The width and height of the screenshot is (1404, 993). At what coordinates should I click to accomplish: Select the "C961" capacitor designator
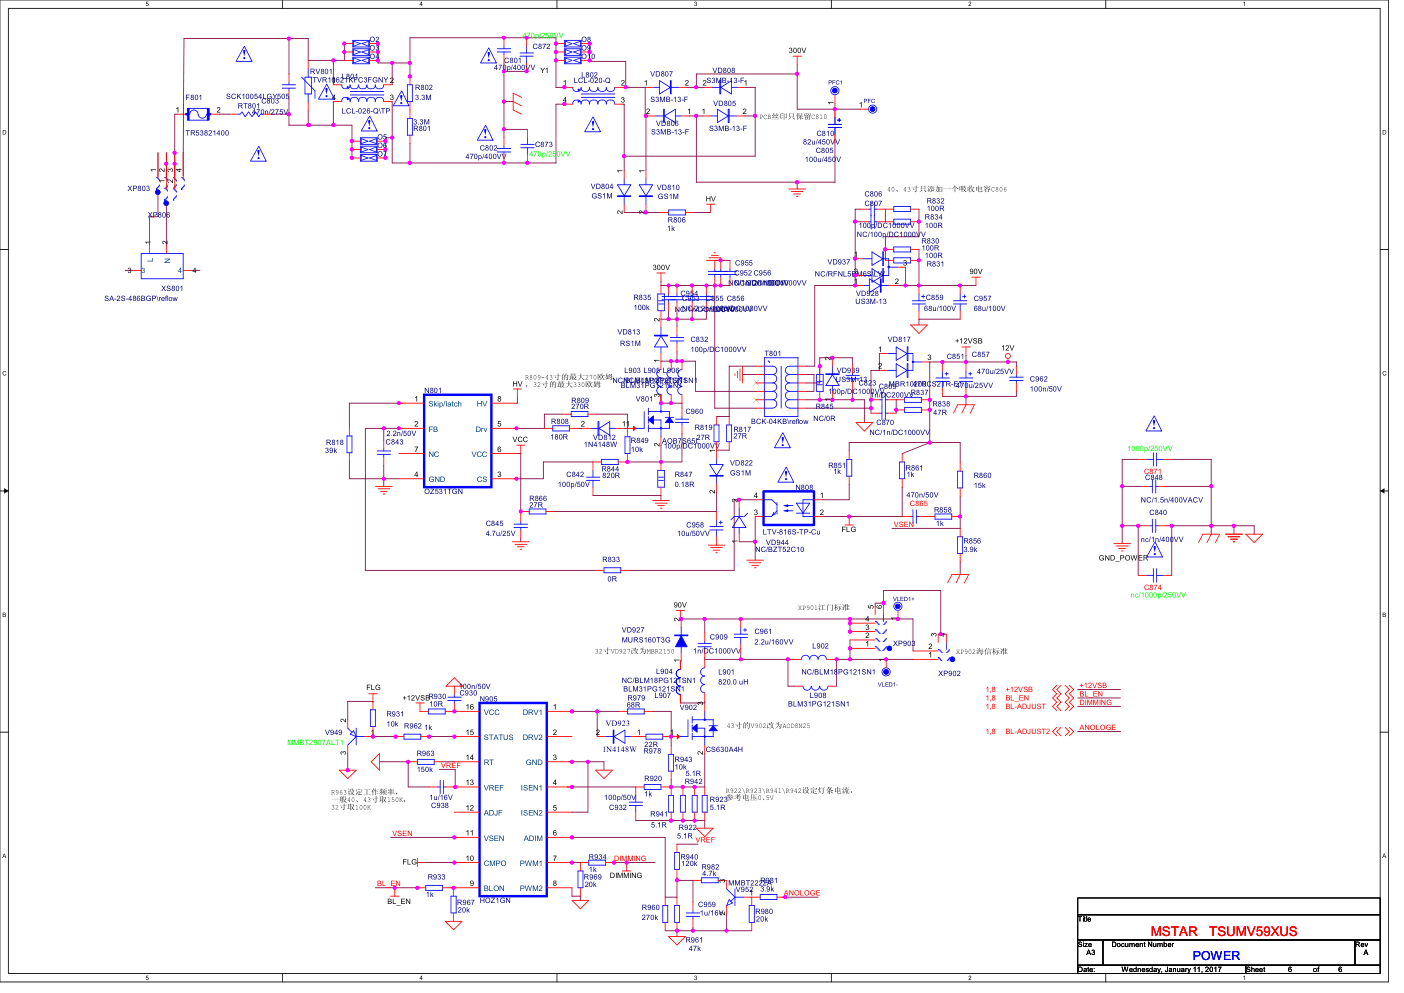[763, 632]
